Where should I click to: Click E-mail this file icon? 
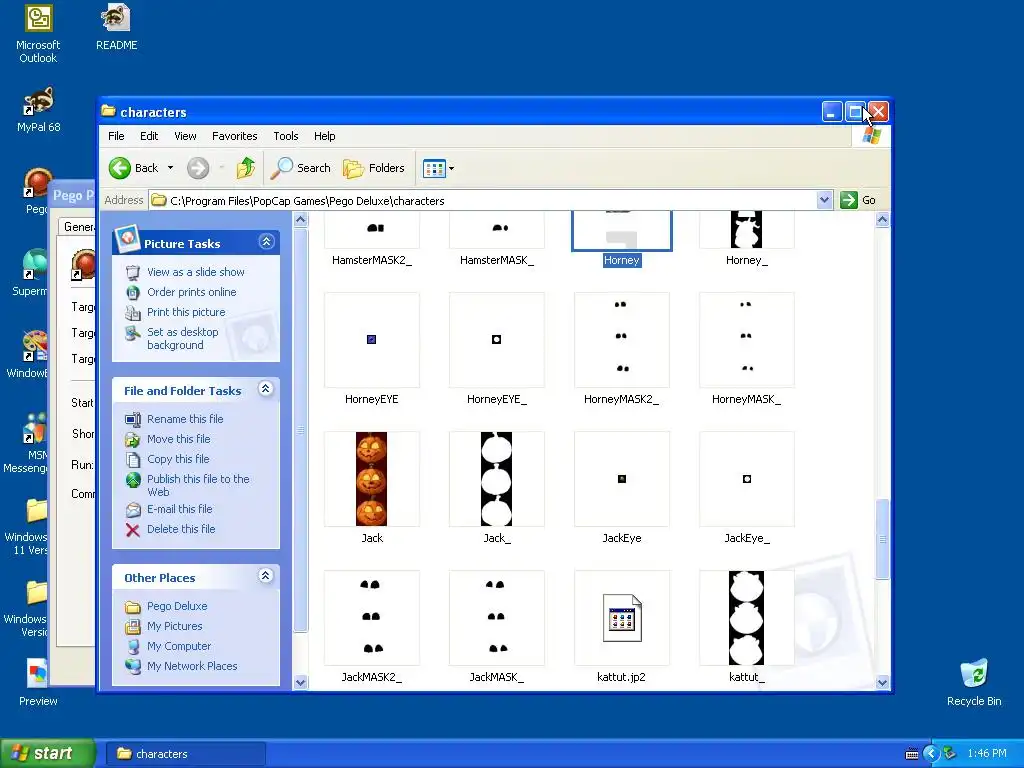tap(133, 509)
